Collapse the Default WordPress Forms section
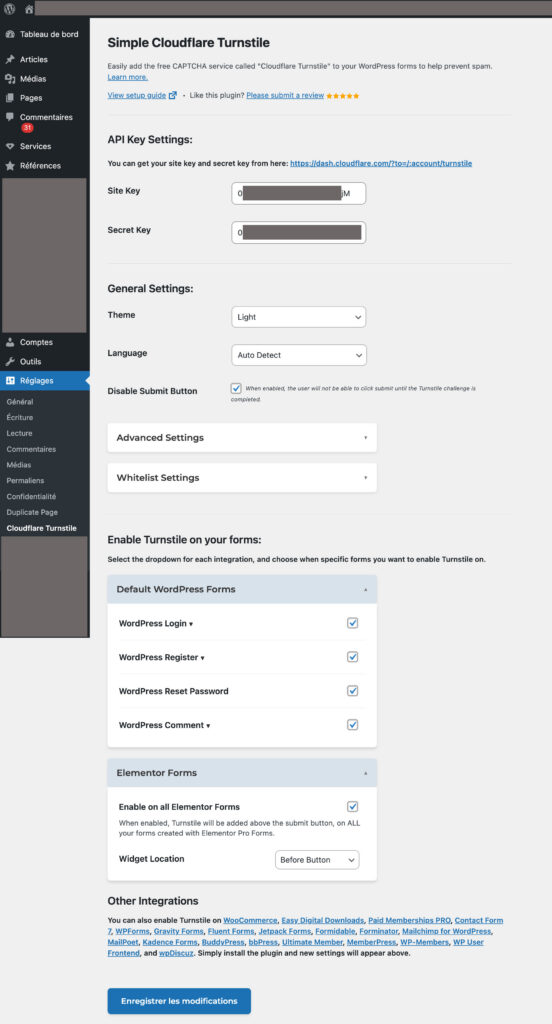Viewport: 552px width, 1024px height. 242,589
